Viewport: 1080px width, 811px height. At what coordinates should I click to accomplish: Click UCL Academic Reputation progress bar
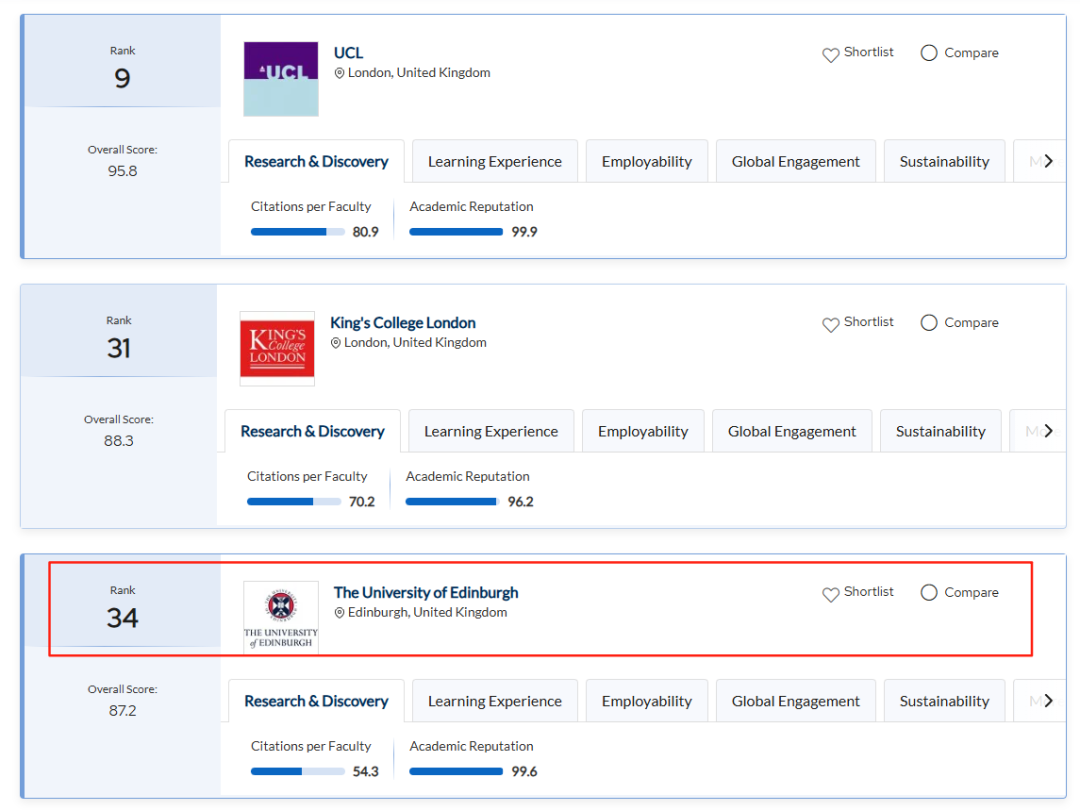pyautogui.click(x=456, y=232)
